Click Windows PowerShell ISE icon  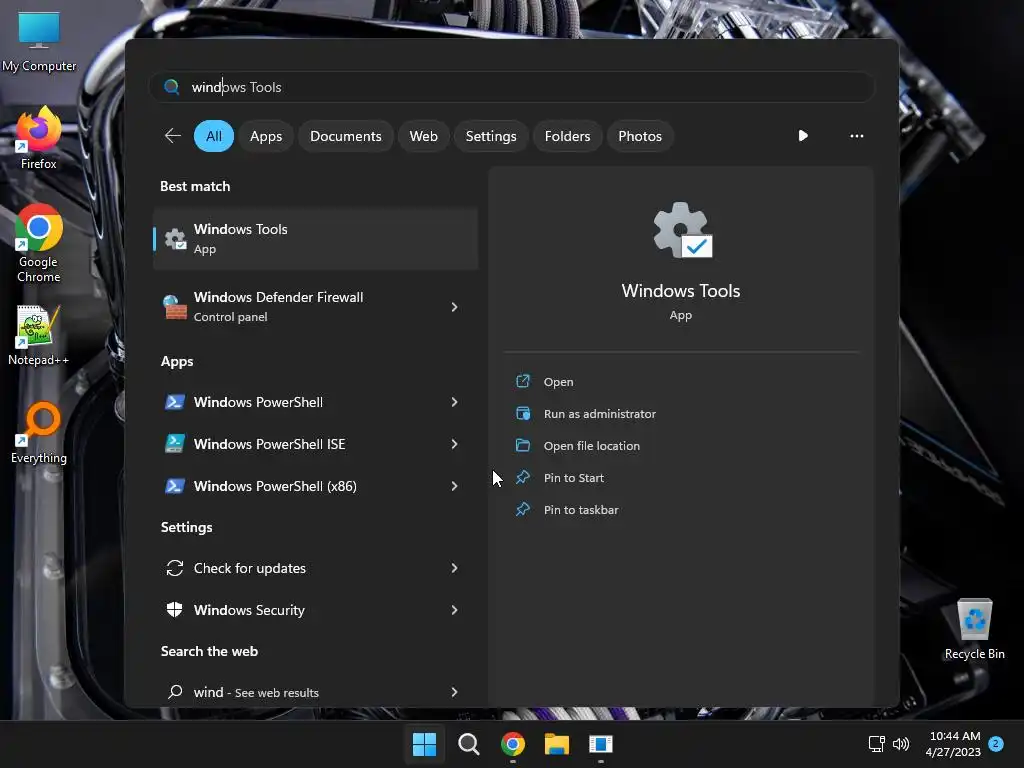coord(174,444)
